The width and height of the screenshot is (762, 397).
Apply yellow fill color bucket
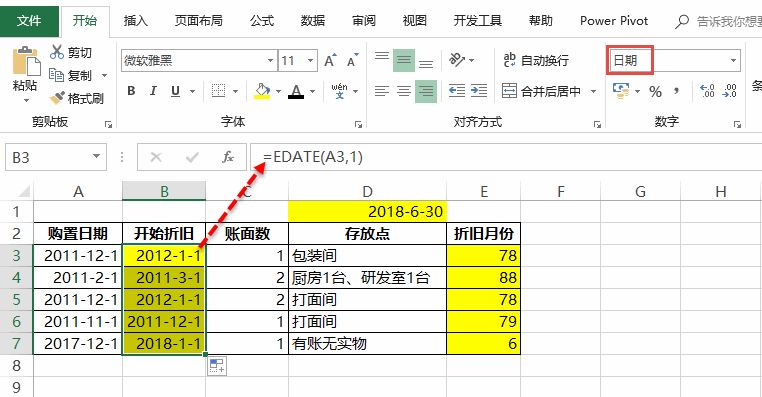tap(262, 91)
